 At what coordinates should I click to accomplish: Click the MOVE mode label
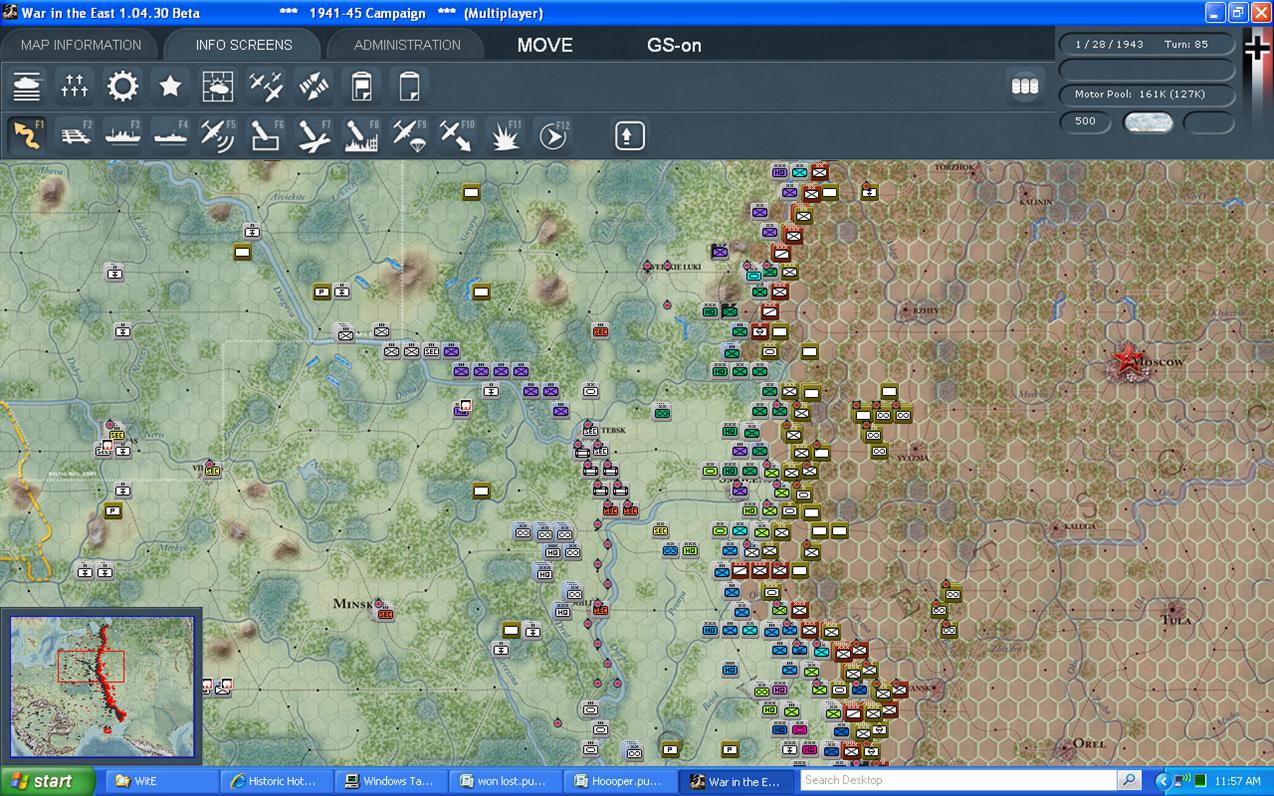545,45
